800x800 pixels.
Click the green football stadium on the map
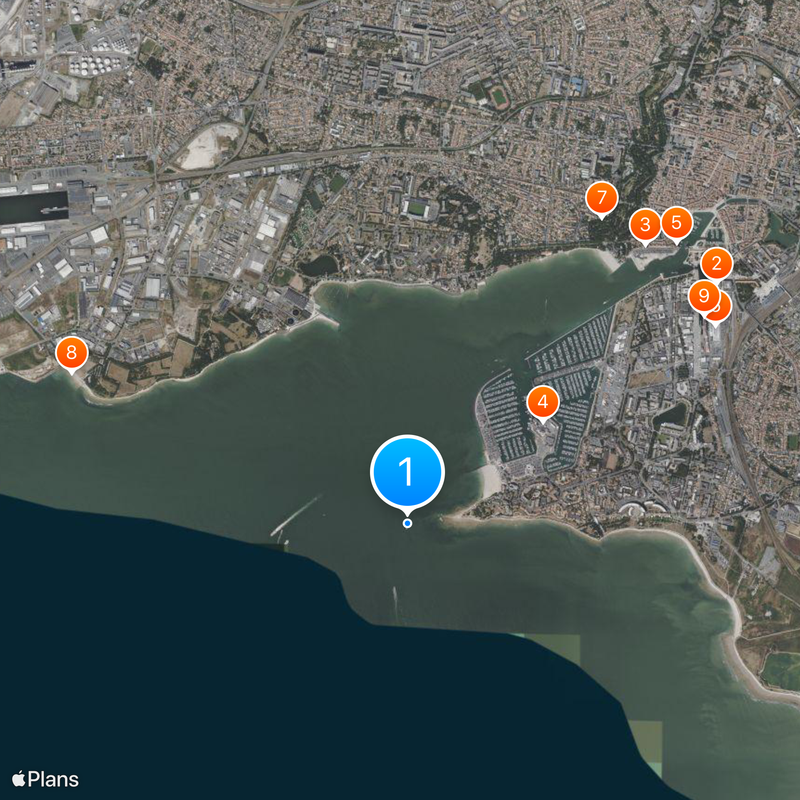pos(417,208)
